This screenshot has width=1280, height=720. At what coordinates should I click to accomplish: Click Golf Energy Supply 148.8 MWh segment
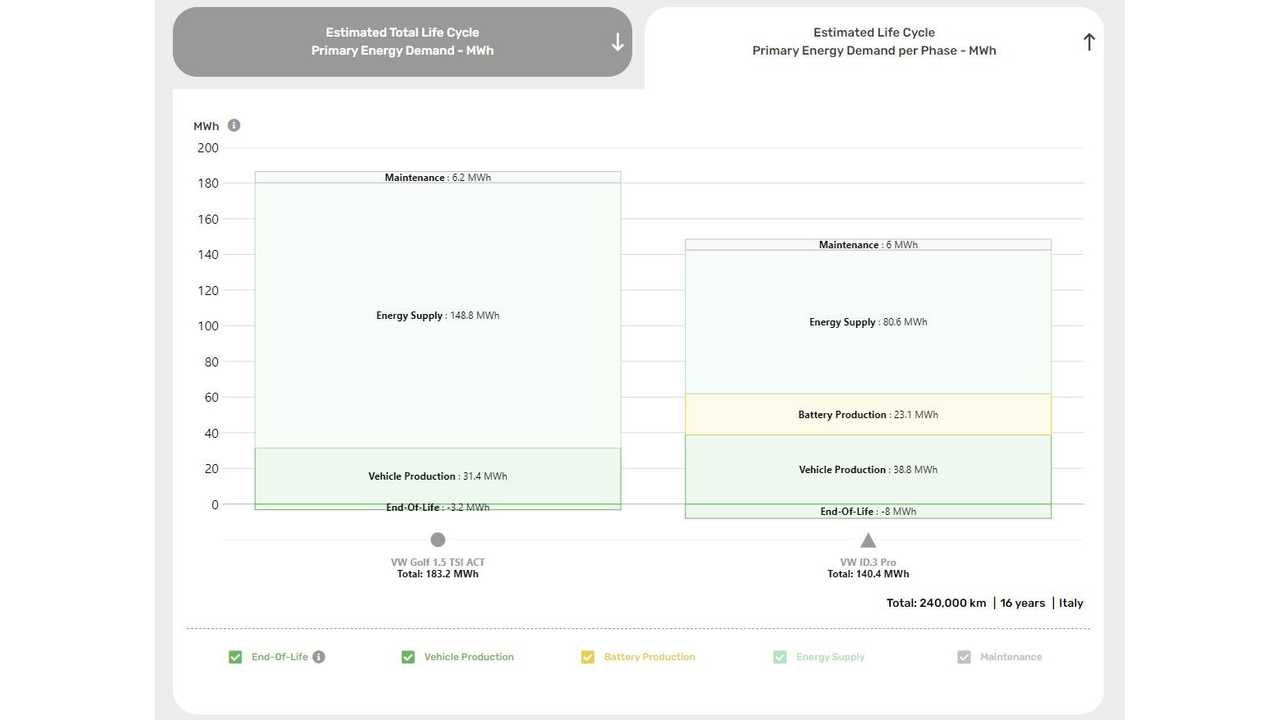(438, 315)
